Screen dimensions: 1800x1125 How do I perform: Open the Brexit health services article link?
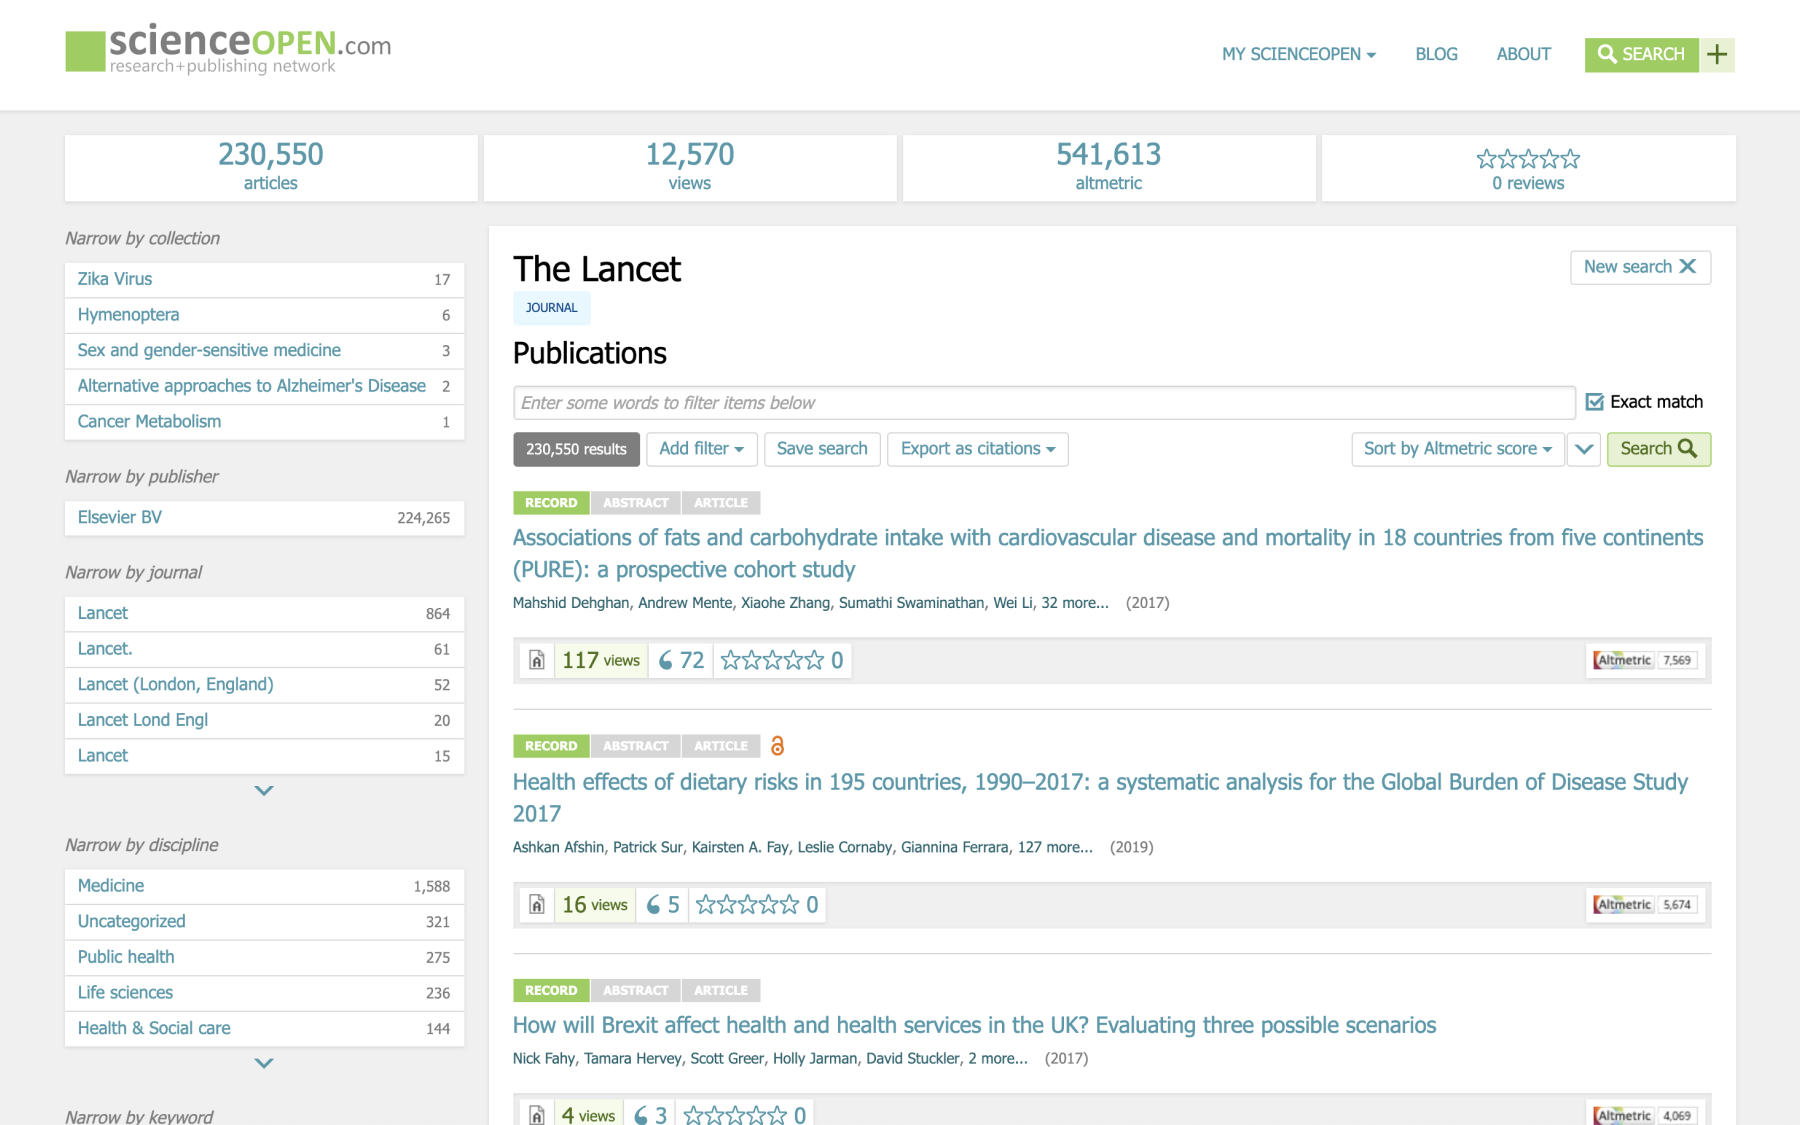tap(974, 1025)
